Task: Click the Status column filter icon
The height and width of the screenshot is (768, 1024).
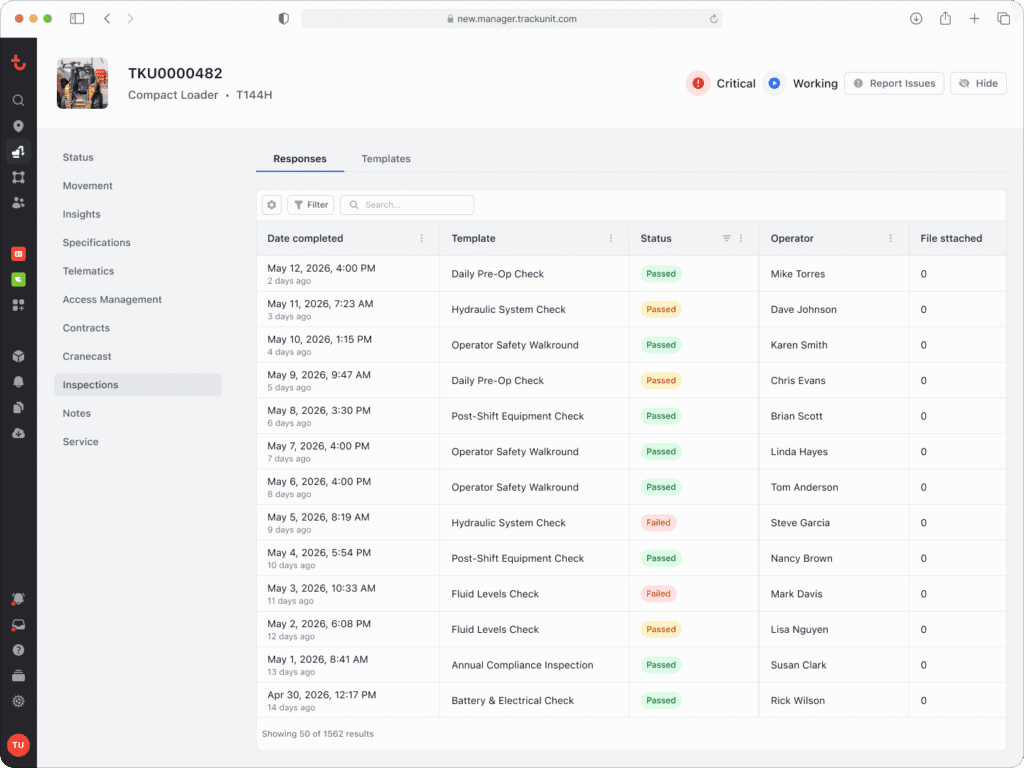Action: click(726, 238)
